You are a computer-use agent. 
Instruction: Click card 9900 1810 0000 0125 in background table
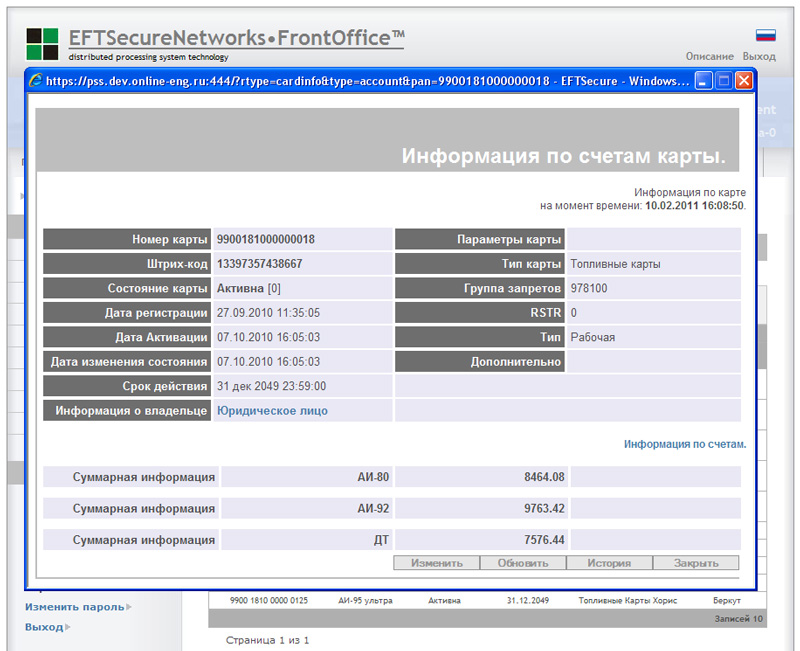[269, 600]
